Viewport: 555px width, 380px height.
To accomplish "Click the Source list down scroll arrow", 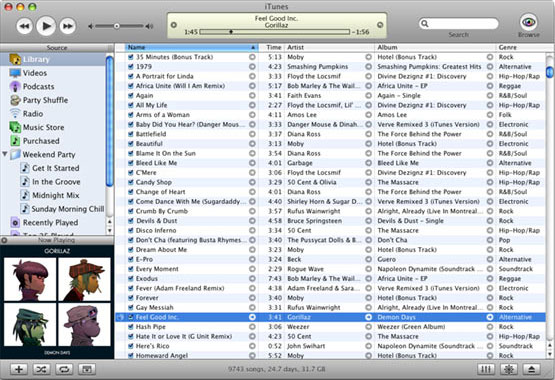I will (109, 230).
